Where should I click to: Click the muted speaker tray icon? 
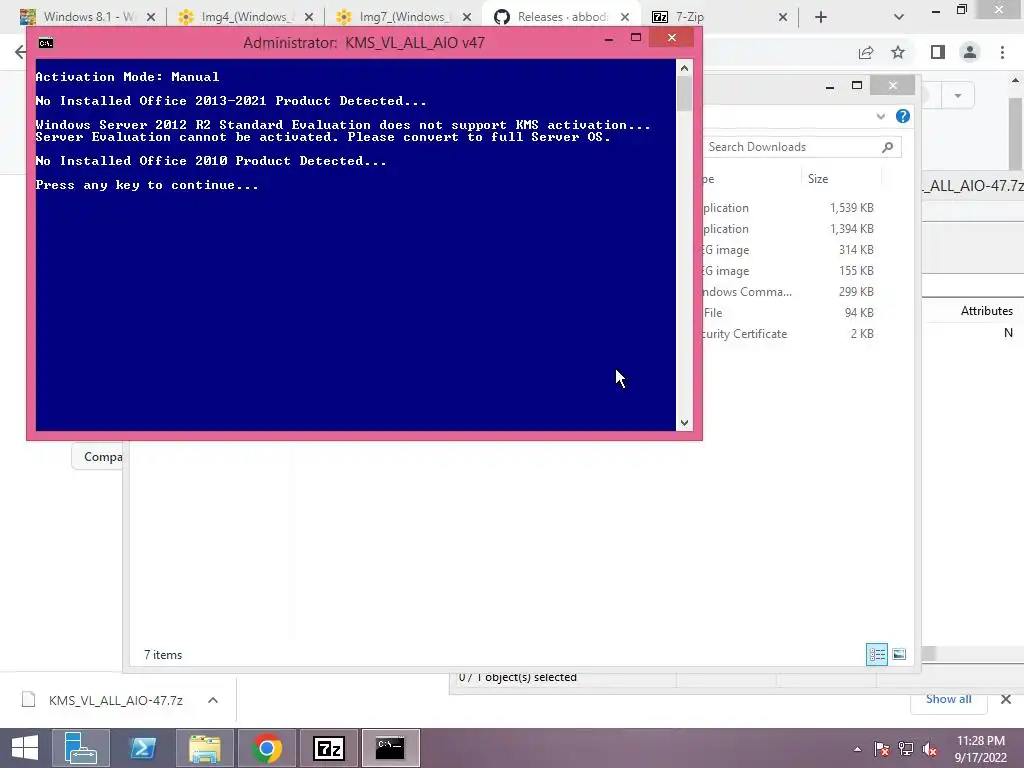(x=930, y=749)
